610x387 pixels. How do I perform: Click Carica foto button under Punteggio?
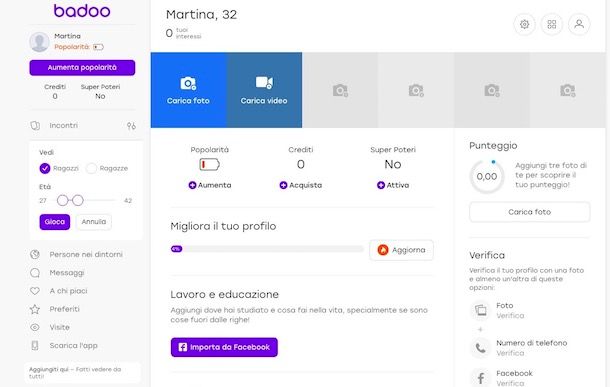(529, 212)
